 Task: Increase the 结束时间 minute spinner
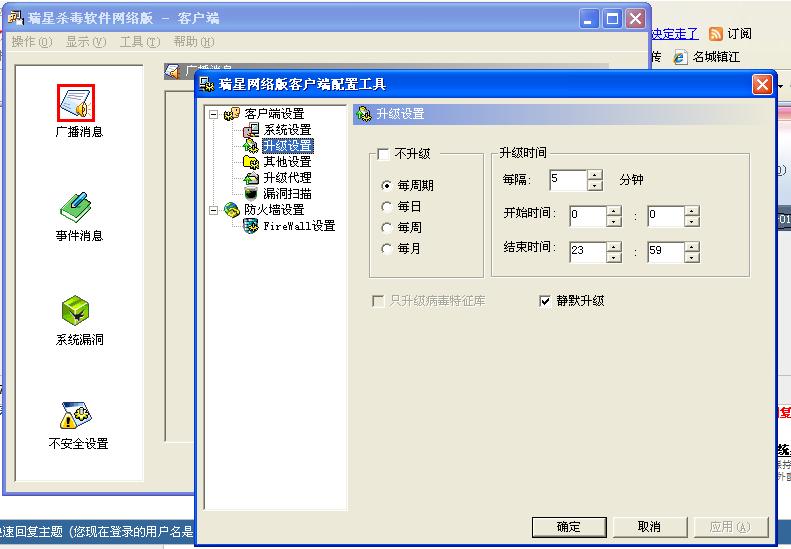692,247
